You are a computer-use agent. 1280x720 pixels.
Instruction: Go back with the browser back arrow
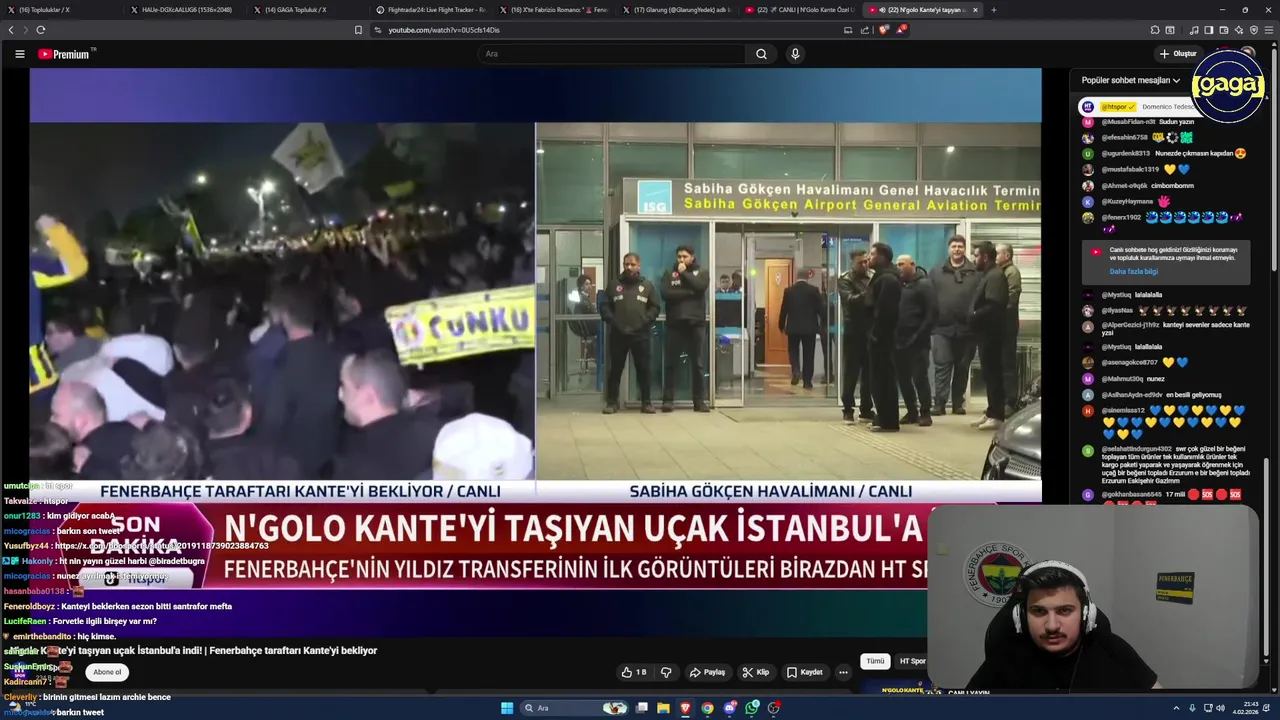pos(11,30)
